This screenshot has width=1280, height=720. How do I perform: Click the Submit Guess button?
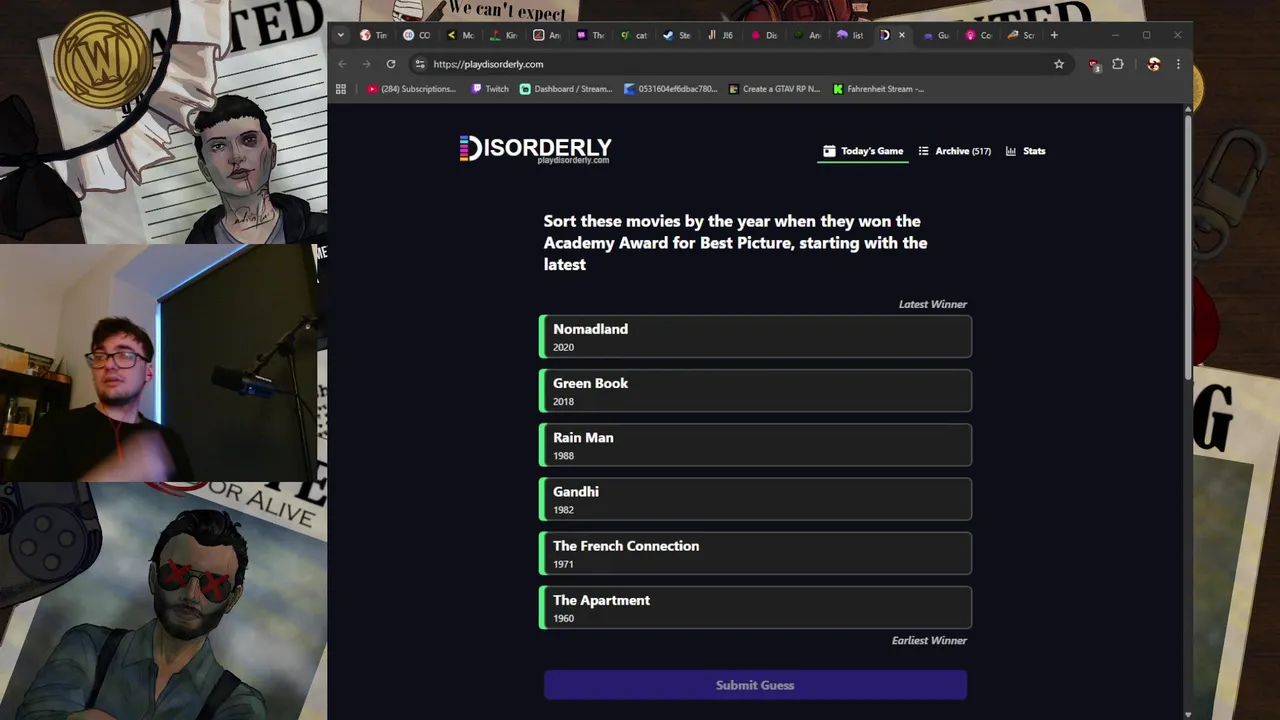click(x=755, y=685)
